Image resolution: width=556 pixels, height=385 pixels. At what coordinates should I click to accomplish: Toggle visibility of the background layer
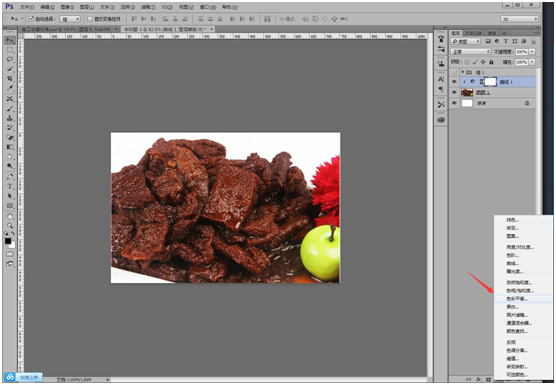[x=454, y=103]
